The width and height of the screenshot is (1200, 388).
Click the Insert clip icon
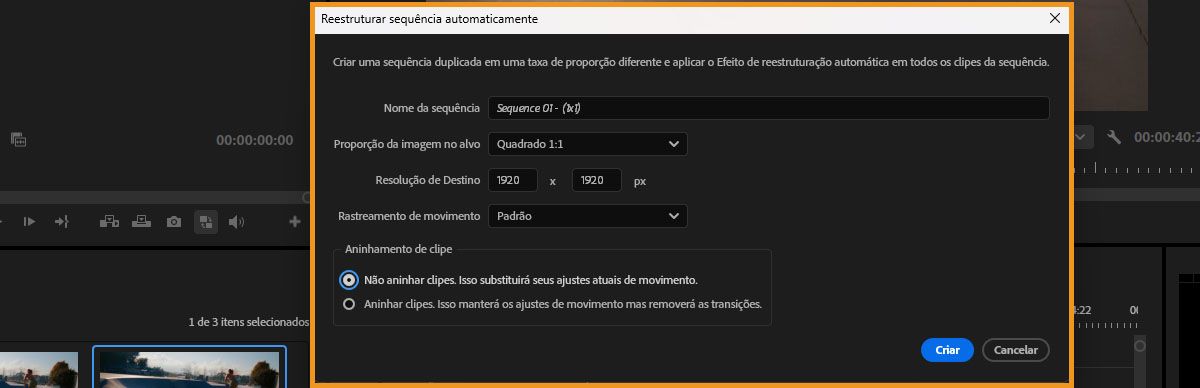(x=109, y=221)
